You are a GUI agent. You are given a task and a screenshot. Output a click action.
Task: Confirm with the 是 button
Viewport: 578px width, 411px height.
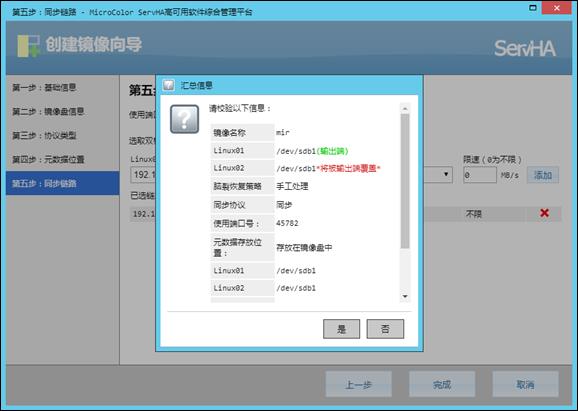(341, 328)
